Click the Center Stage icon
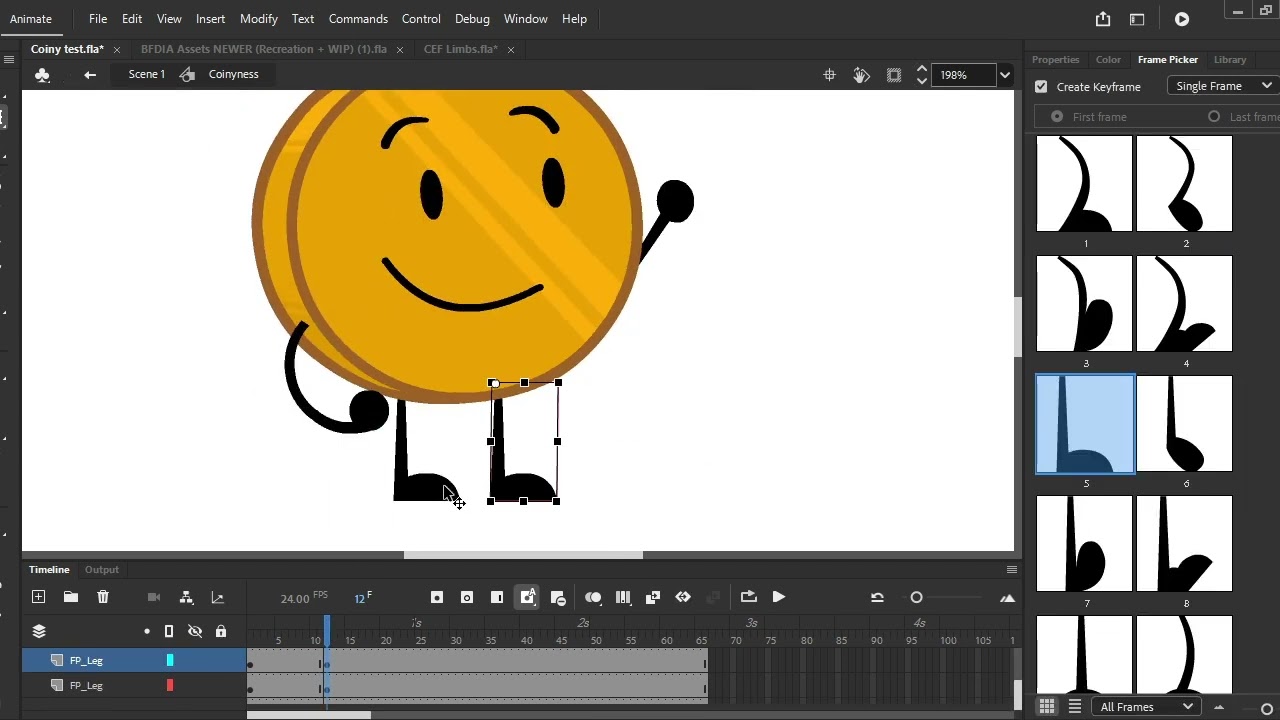The image size is (1280, 720). (829, 75)
